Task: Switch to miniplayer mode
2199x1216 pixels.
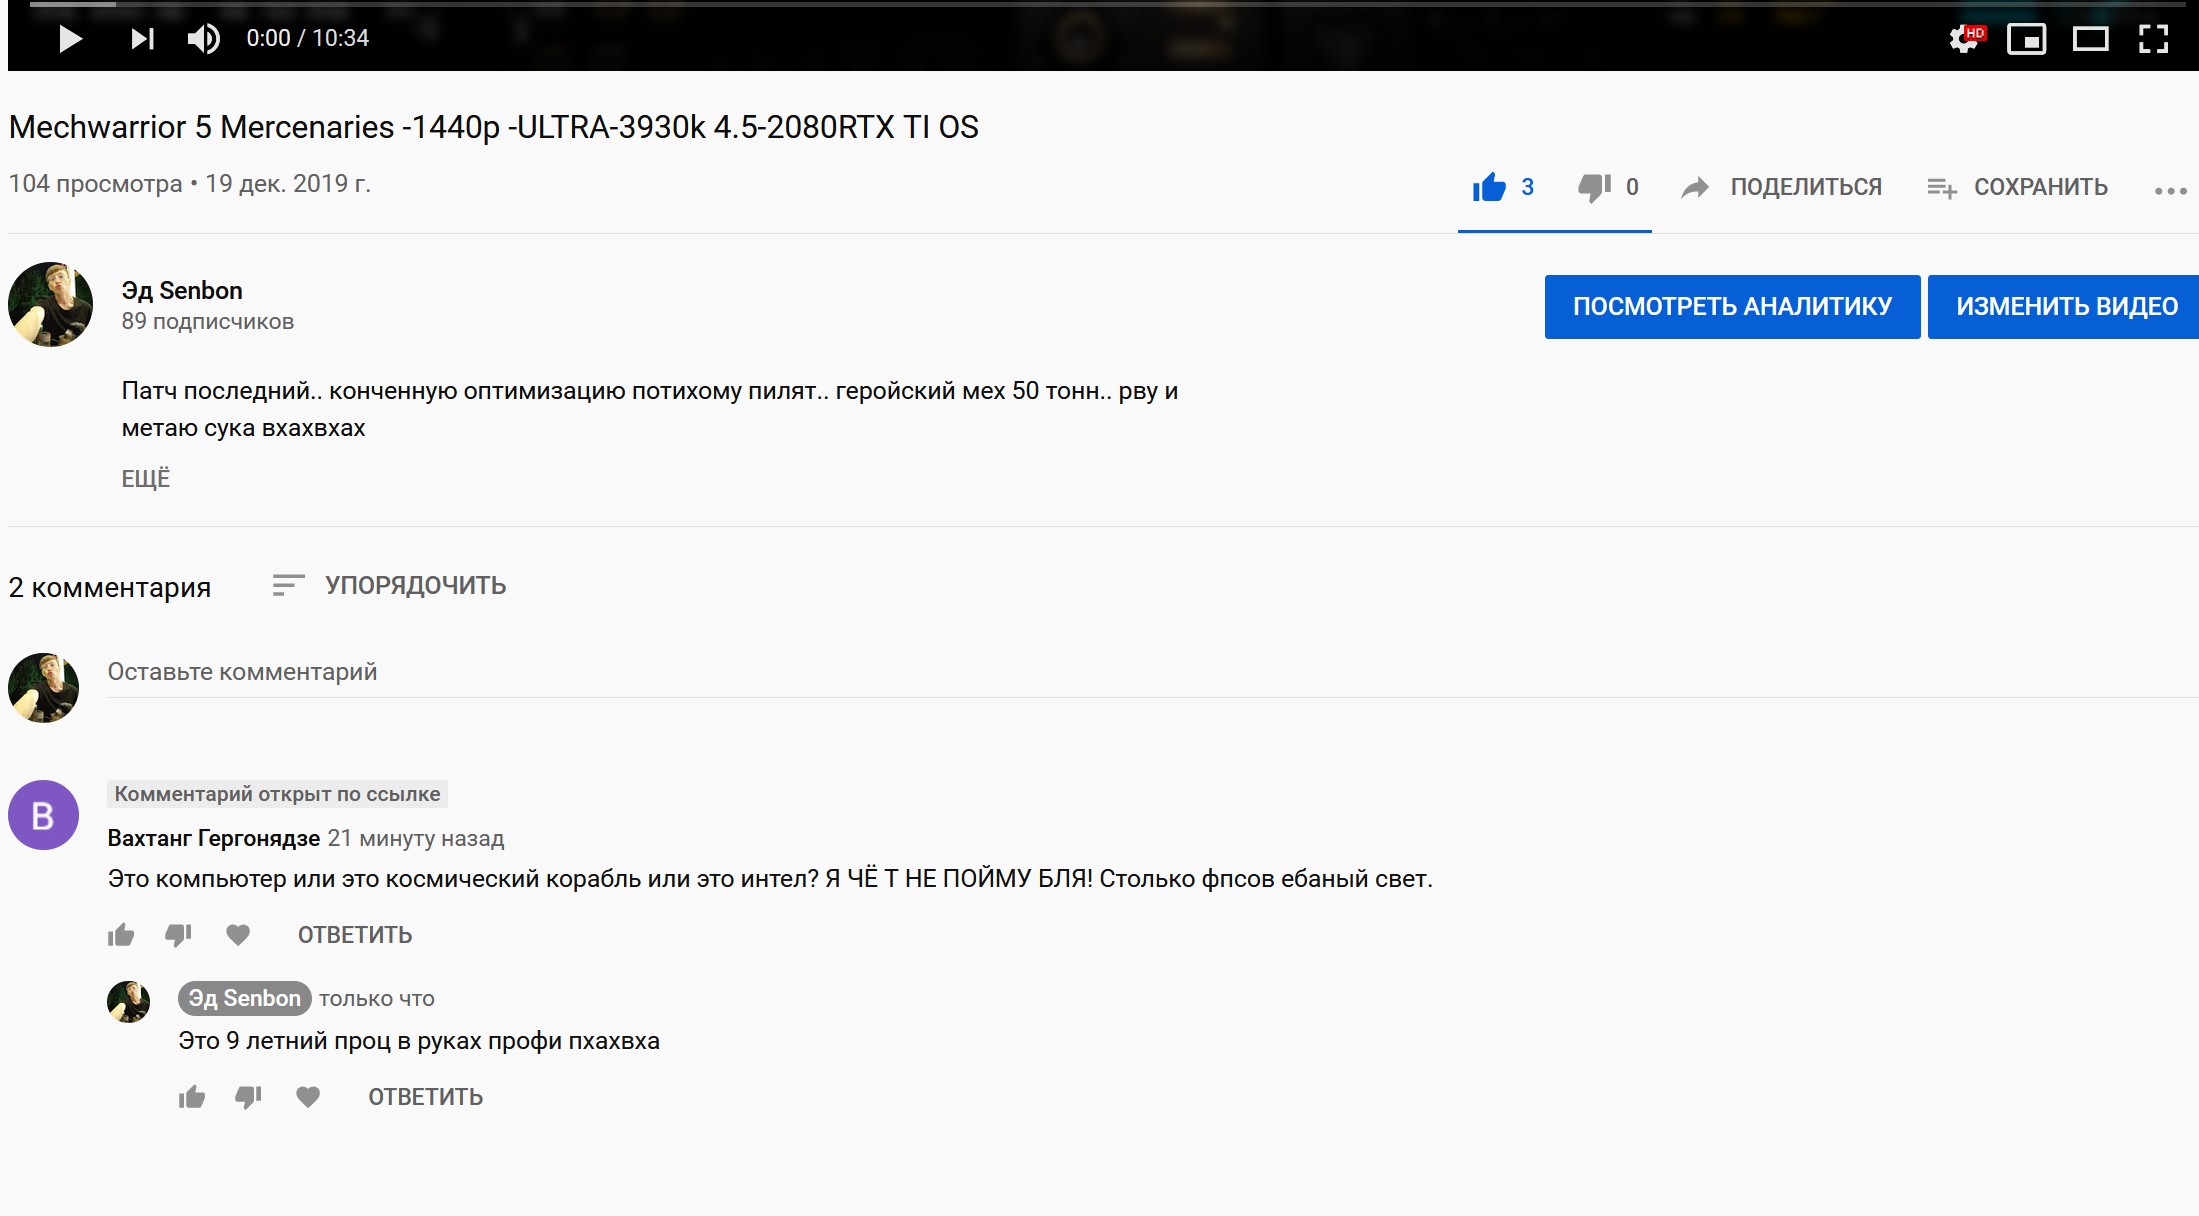Action: 2026,39
